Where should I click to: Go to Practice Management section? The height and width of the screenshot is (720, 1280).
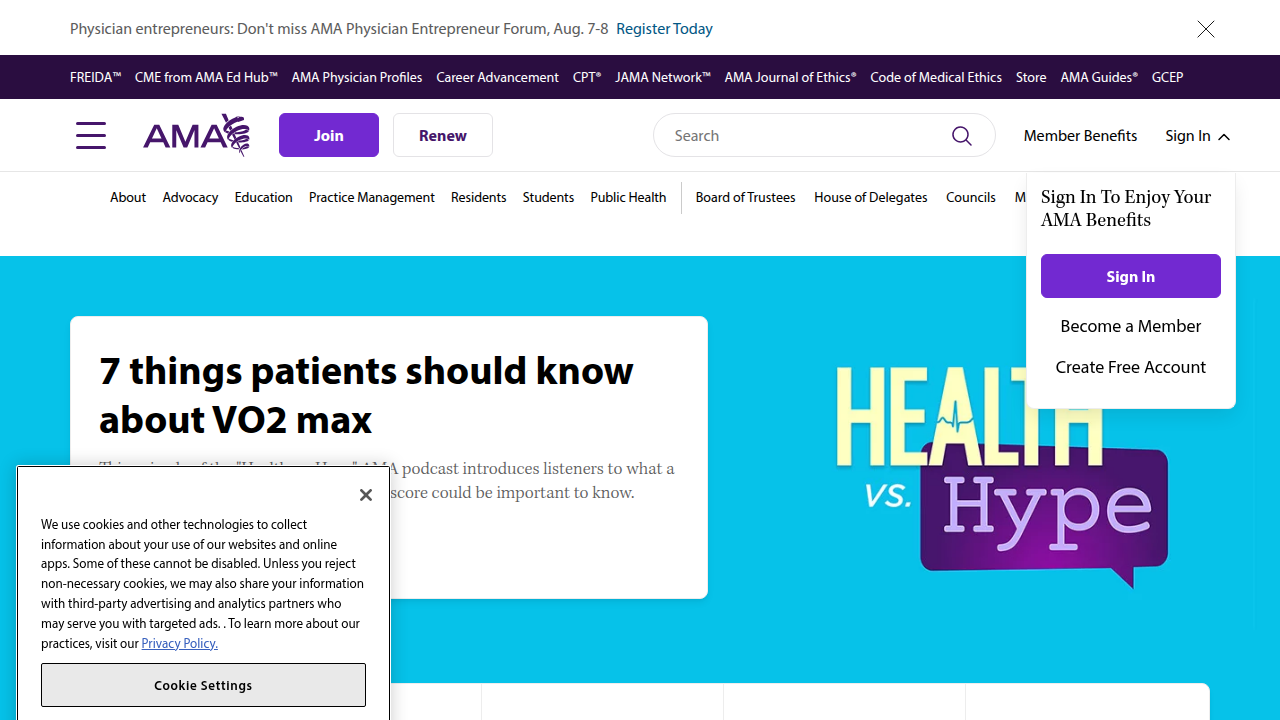pyautogui.click(x=372, y=197)
